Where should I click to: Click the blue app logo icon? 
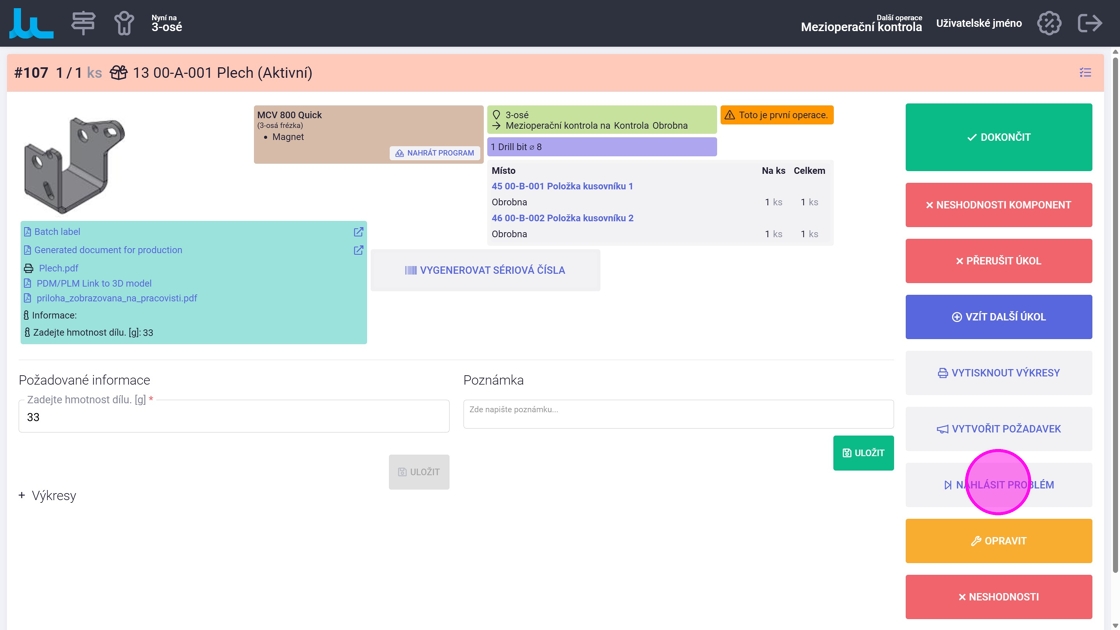click(31, 24)
